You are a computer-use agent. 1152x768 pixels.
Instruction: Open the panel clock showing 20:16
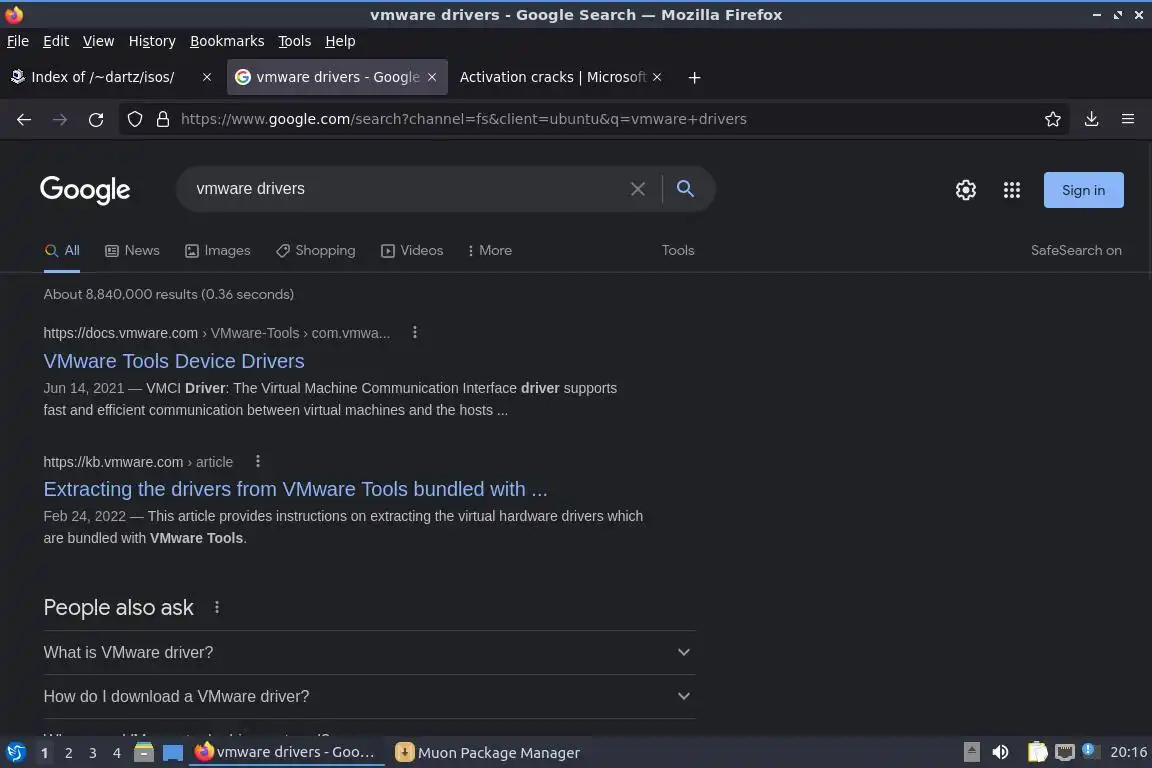pyautogui.click(x=1128, y=753)
